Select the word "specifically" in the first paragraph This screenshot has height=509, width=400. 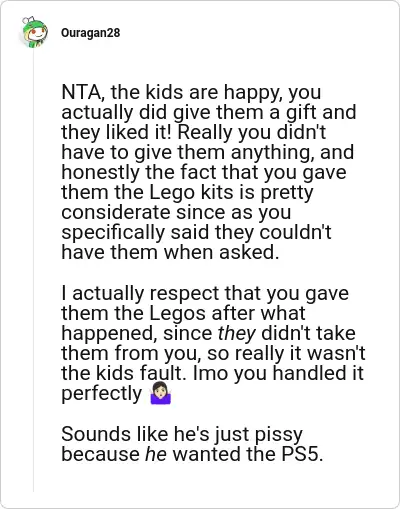pyautogui.click(x=113, y=232)
